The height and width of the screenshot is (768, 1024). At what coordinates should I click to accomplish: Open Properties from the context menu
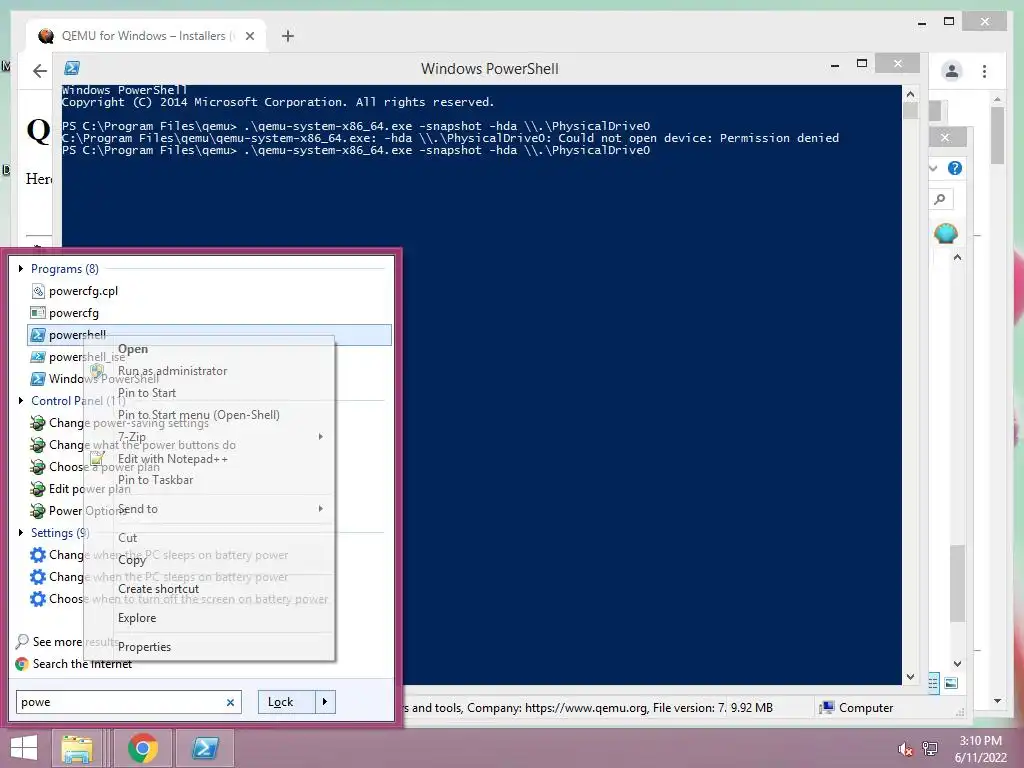(144, 647)
